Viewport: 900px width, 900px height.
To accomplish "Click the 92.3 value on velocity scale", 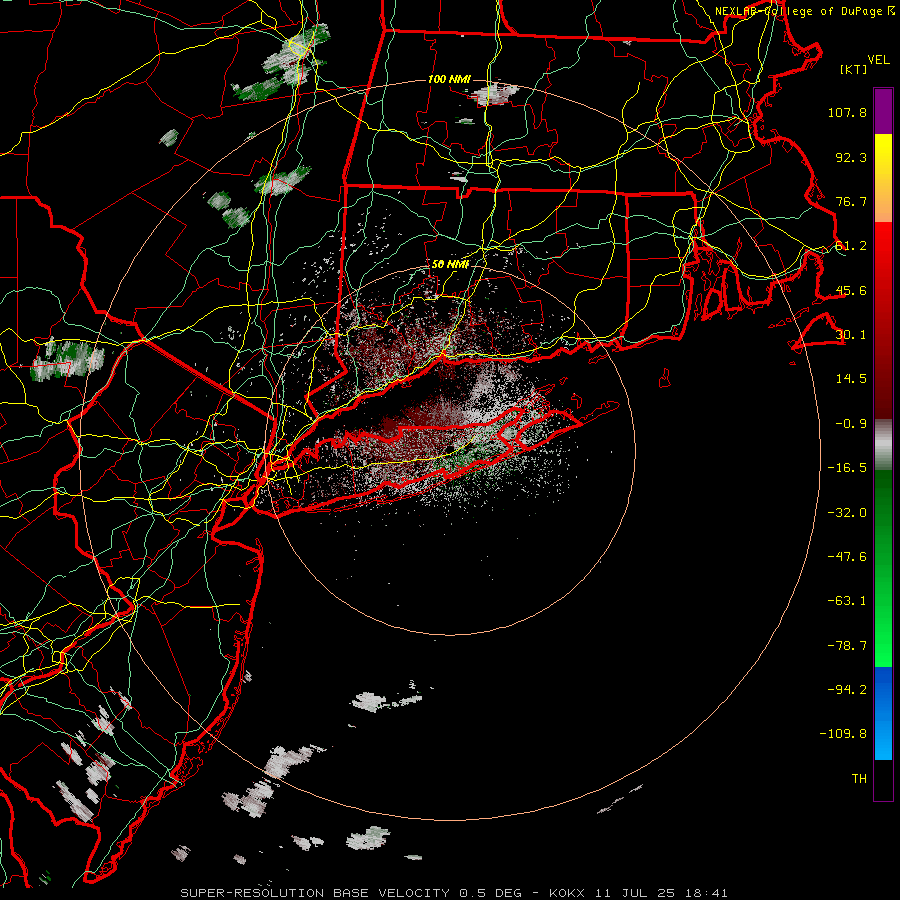I will point(851,157).
